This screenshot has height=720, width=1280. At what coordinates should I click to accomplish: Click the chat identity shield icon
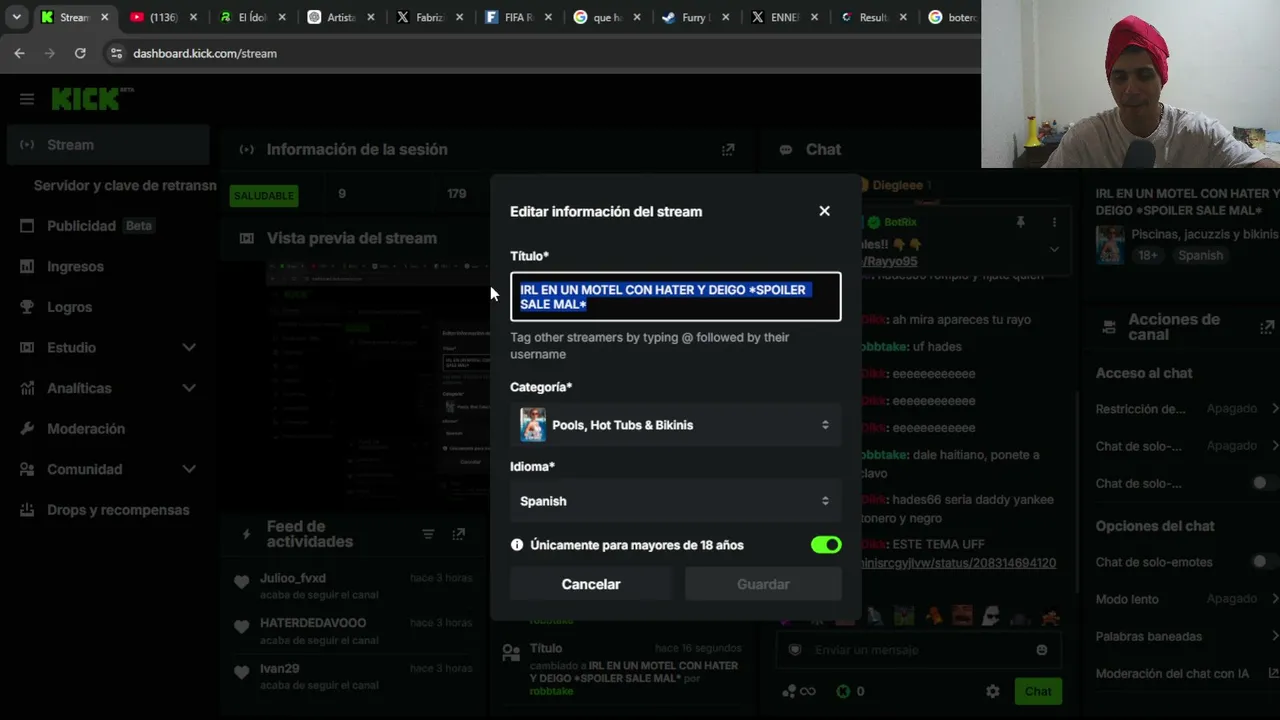pyautogui.click(x=795, y=650)
